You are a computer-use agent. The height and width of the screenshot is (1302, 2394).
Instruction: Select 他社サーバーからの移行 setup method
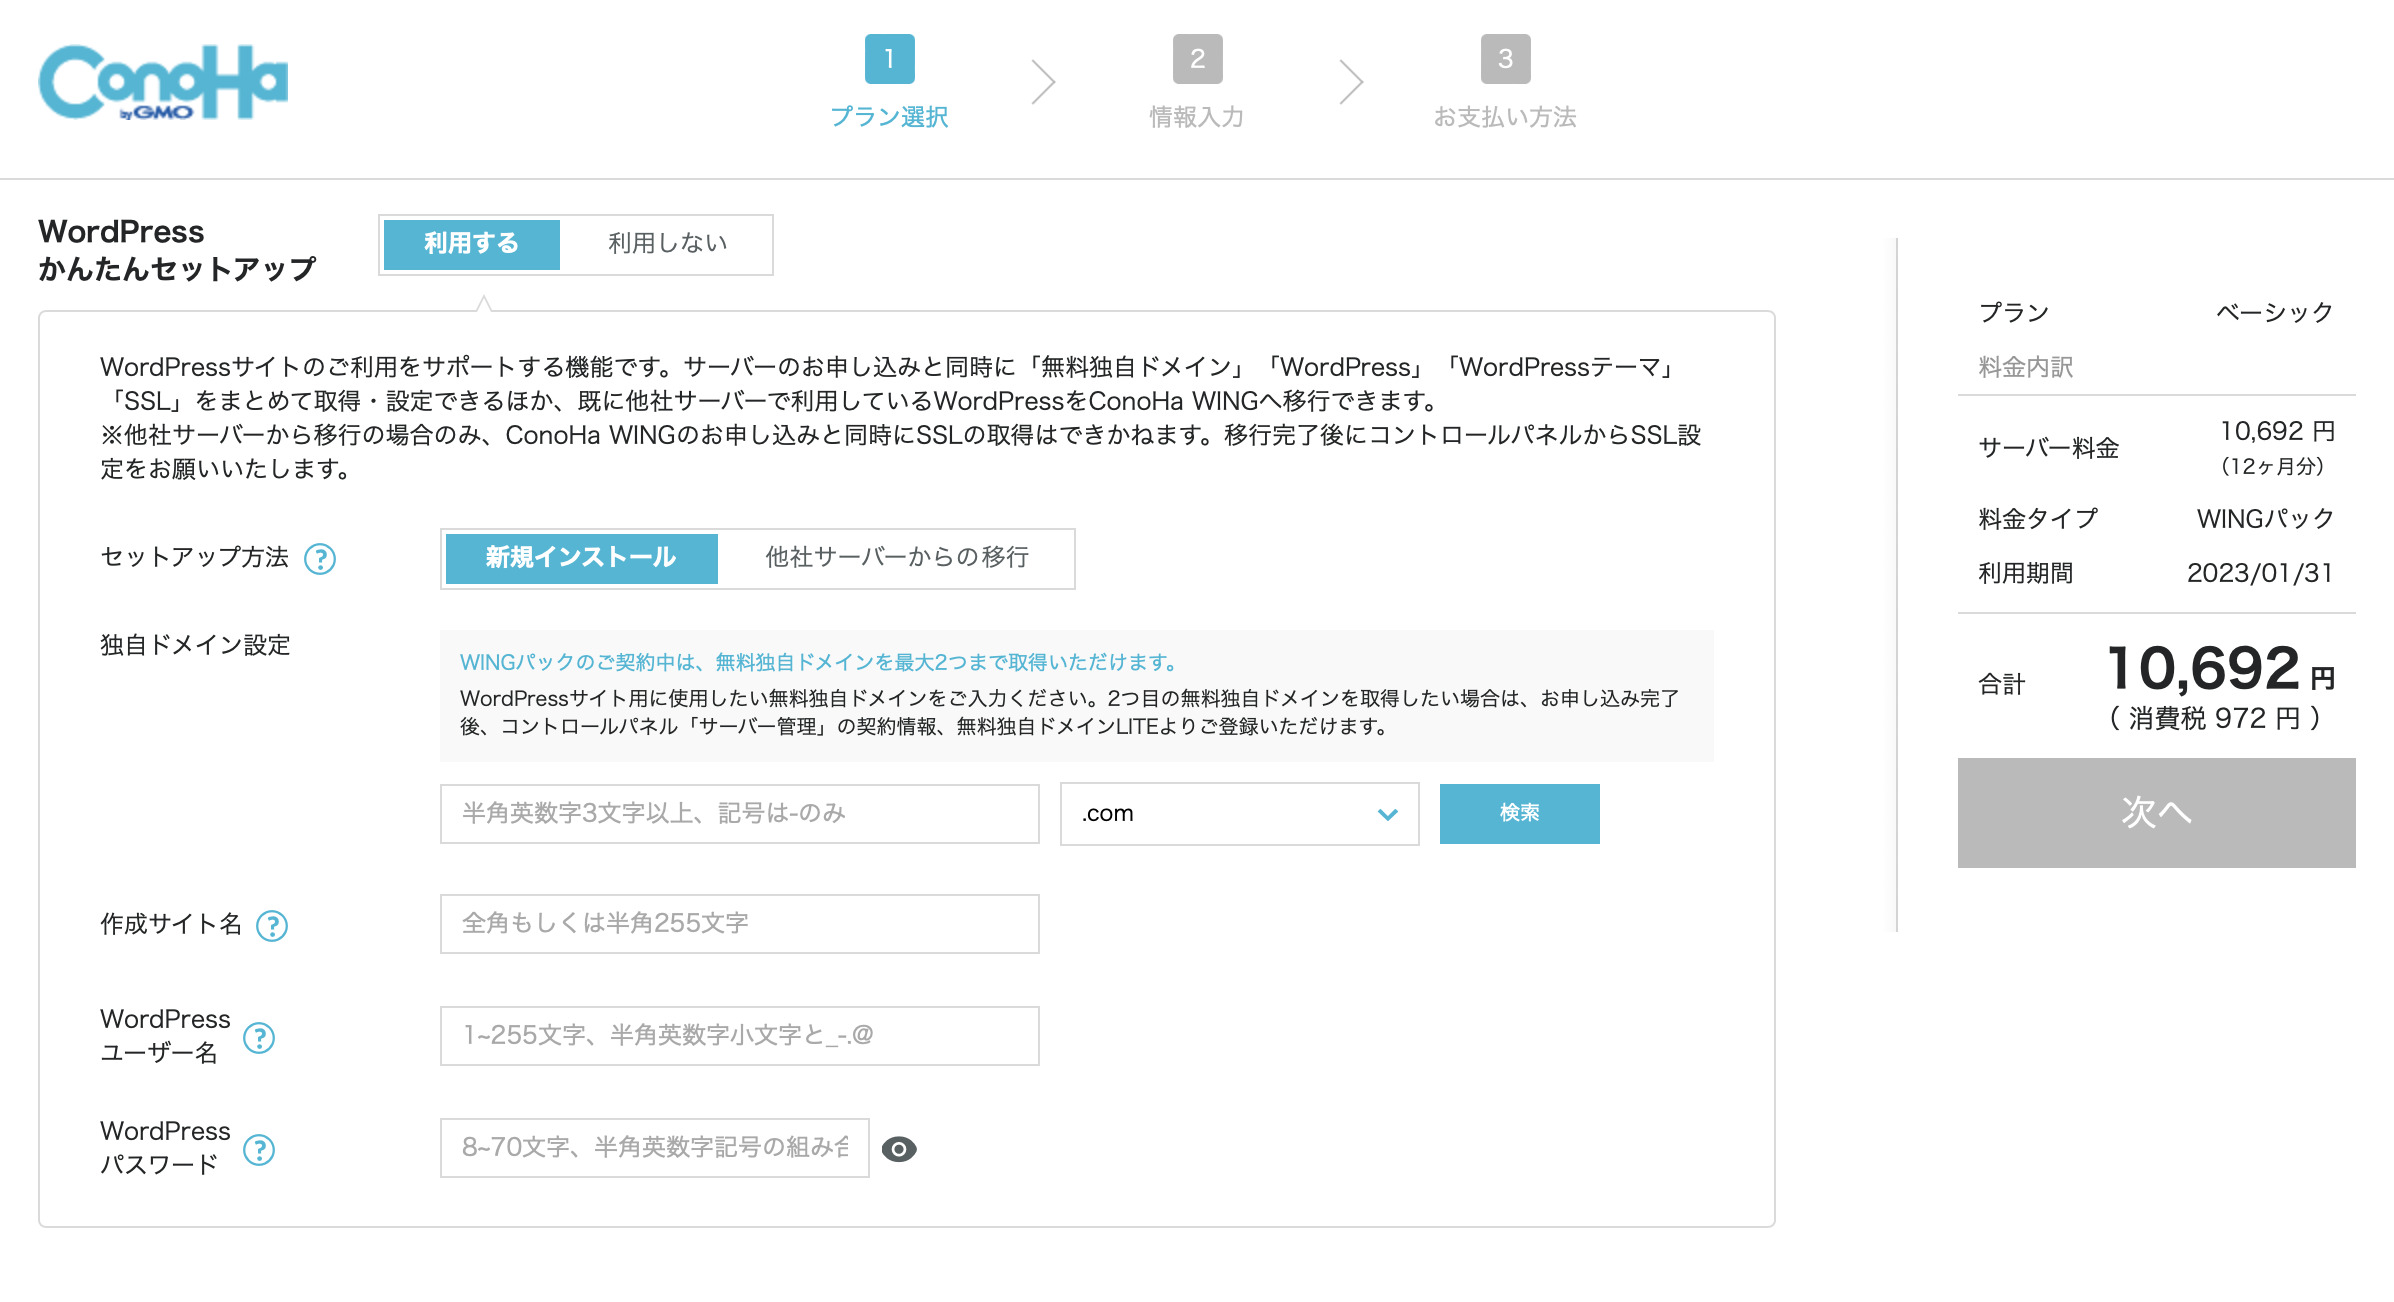(897, 558)
